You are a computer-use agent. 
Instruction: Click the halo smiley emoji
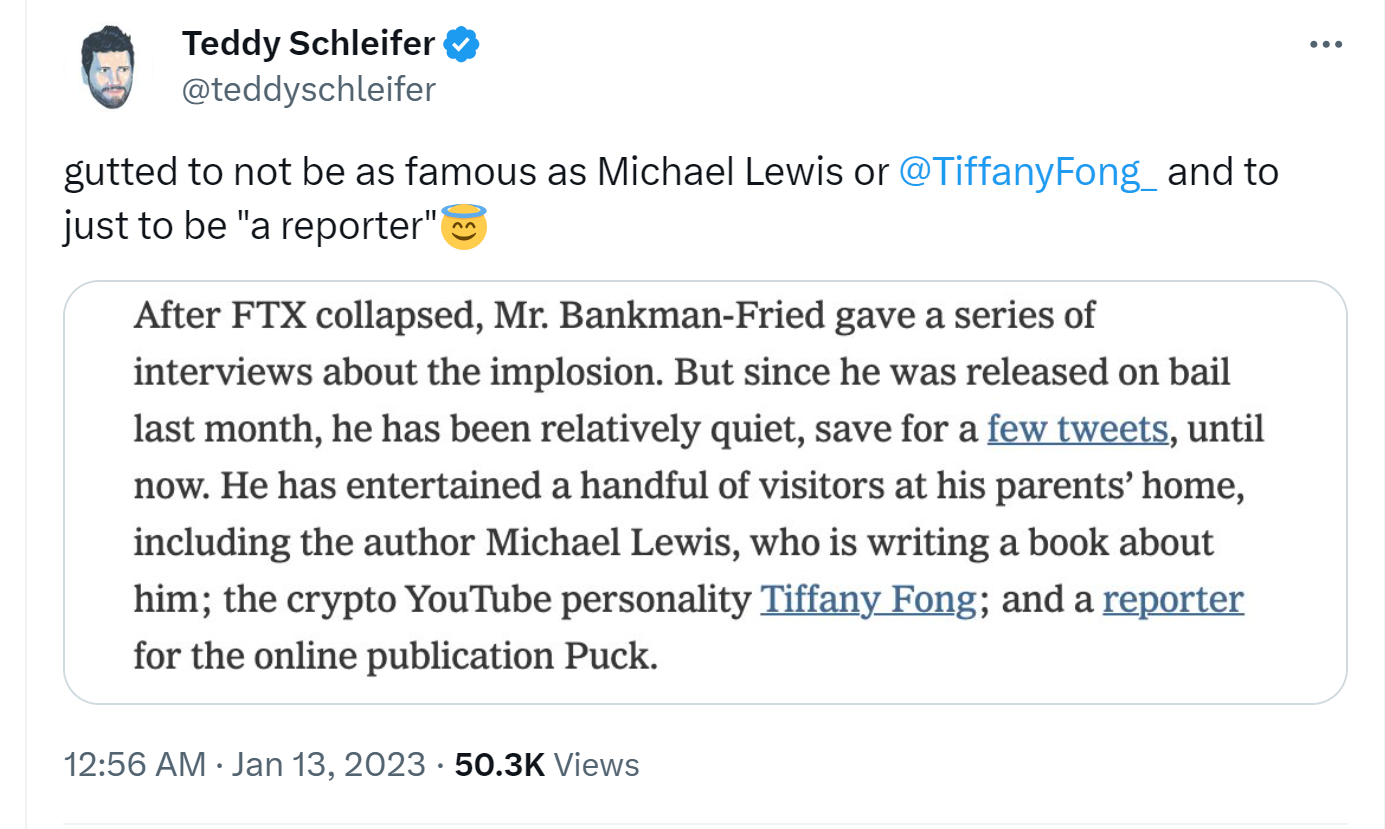coord(464,229)
